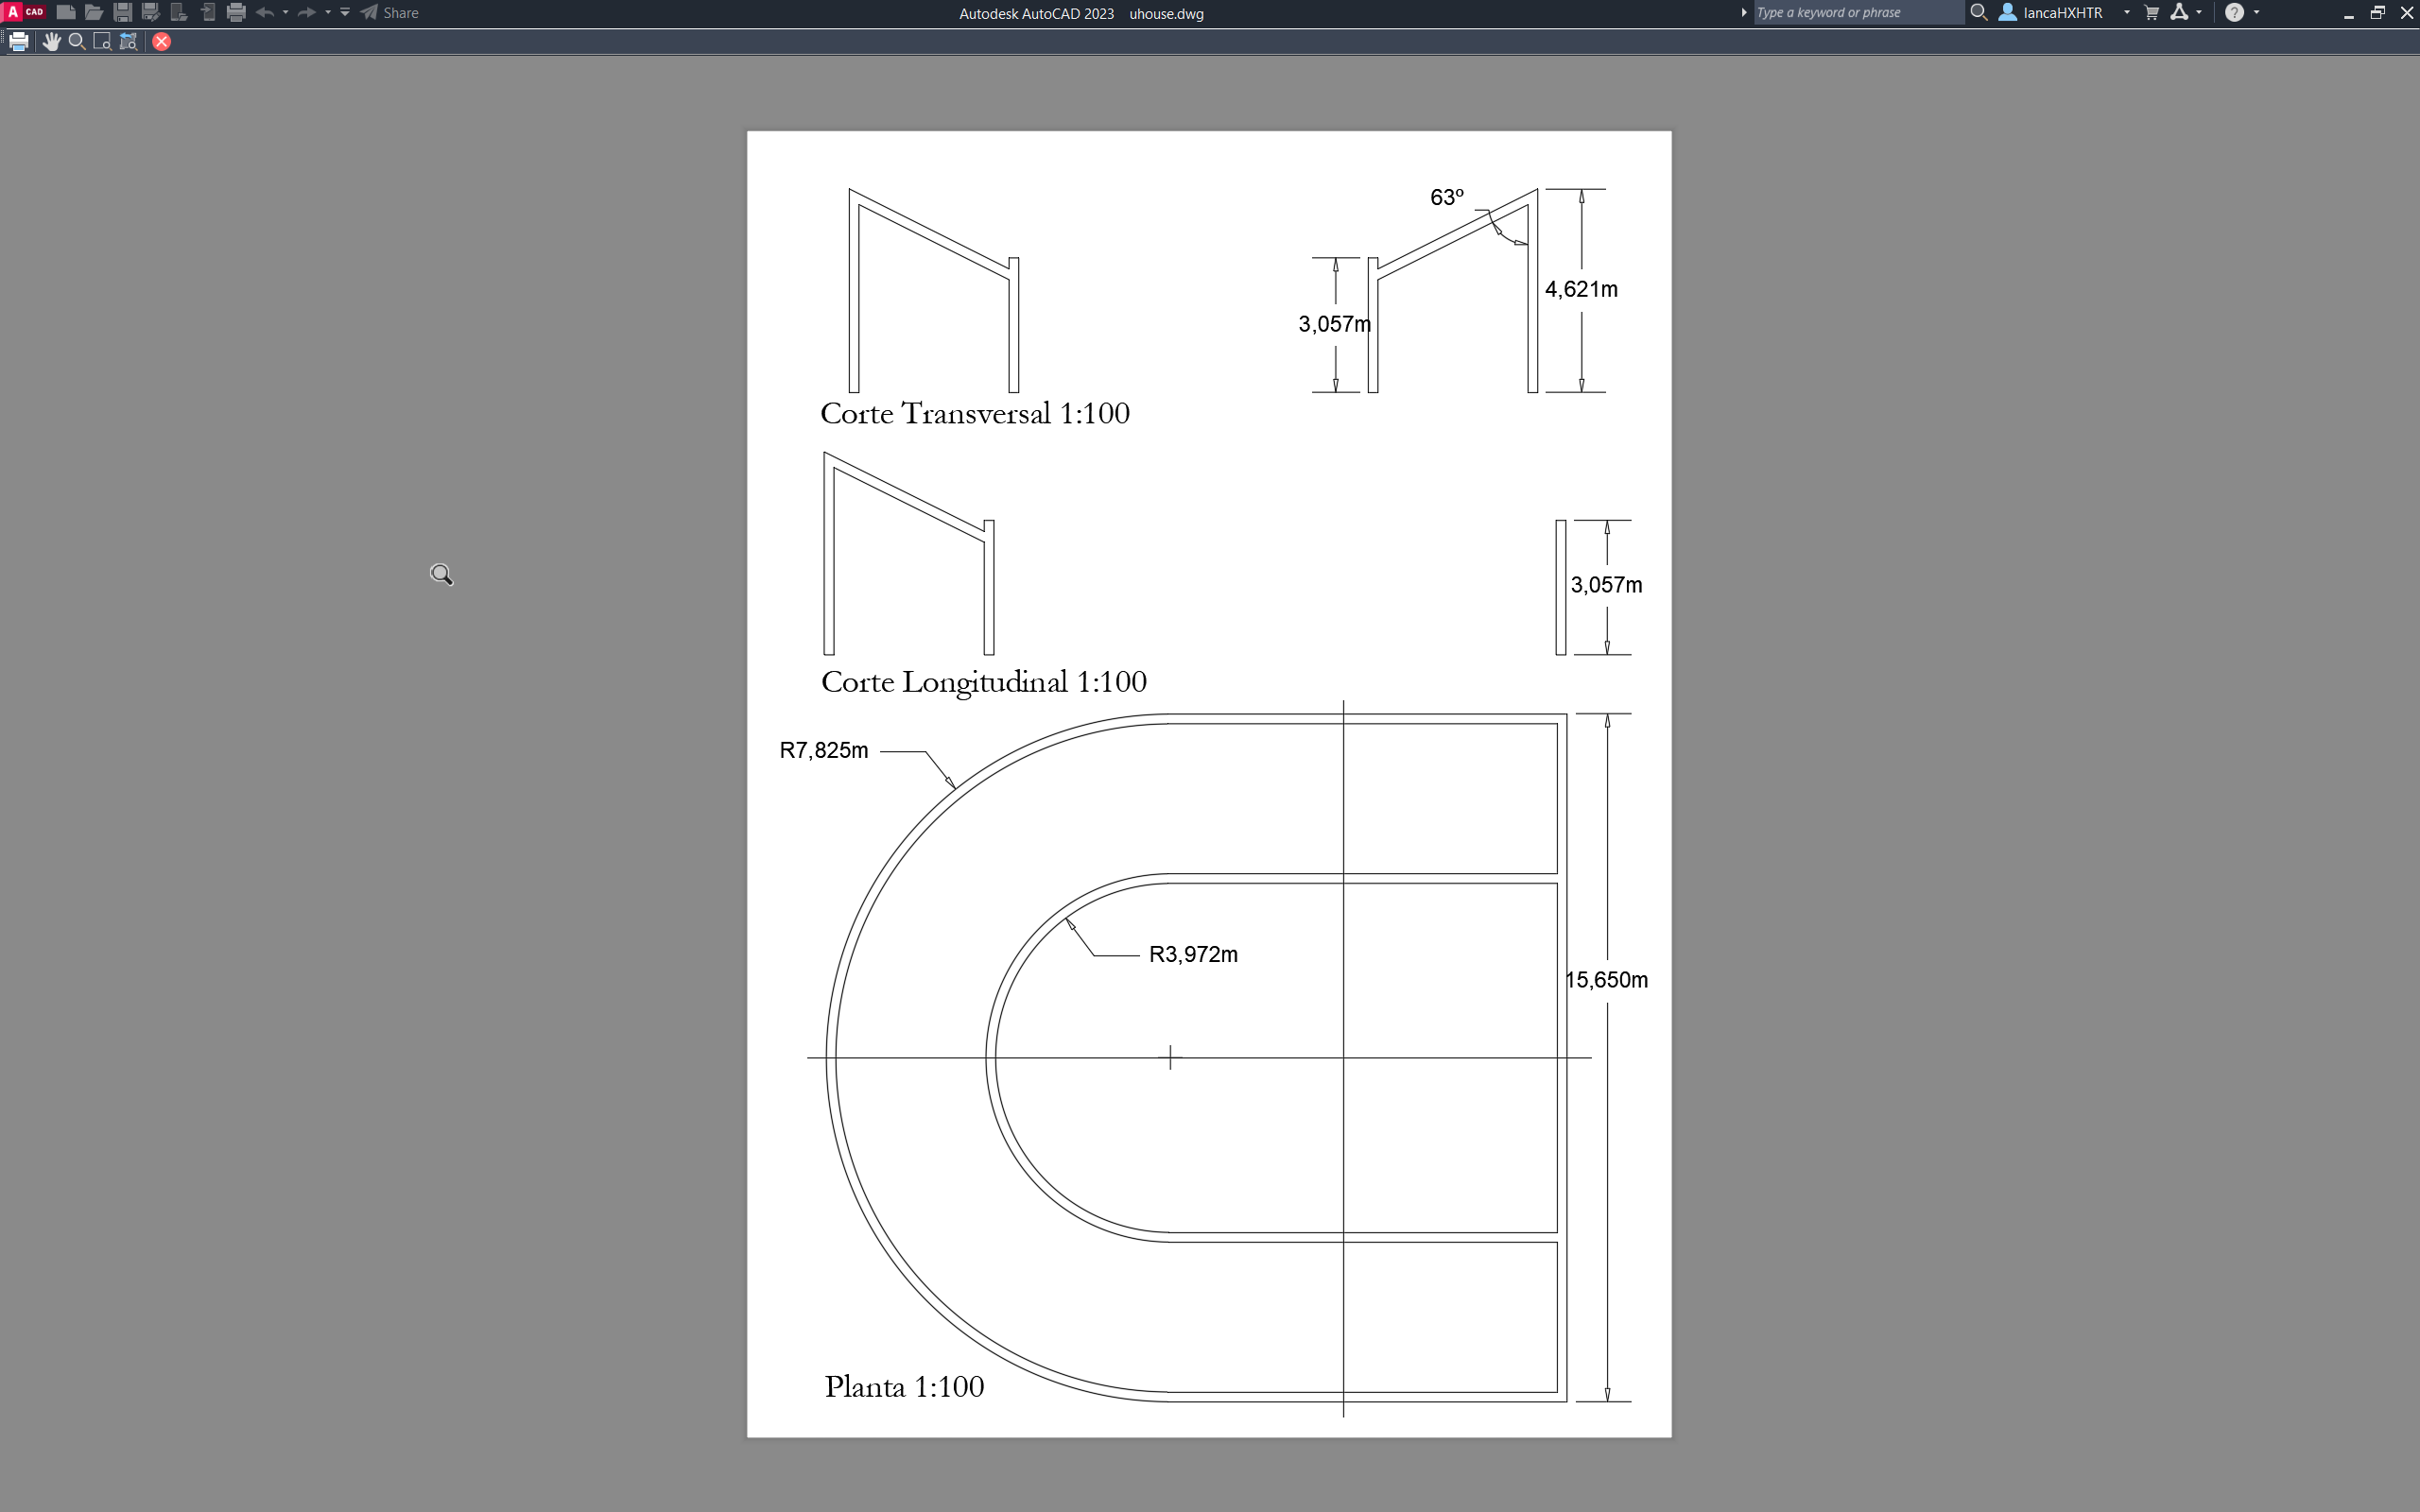Close the plot preview with red X
Viewport: 2420px width, 1512px height.
point(161,41)
